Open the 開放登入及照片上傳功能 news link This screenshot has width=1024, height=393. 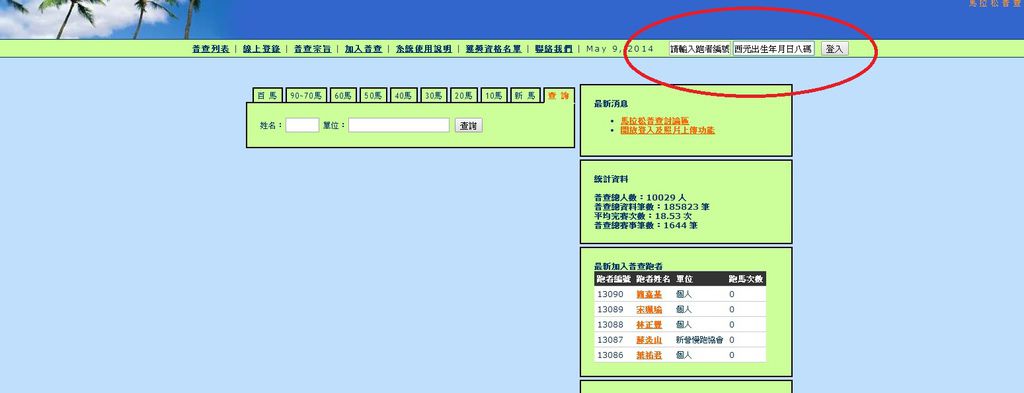point(667,130)
